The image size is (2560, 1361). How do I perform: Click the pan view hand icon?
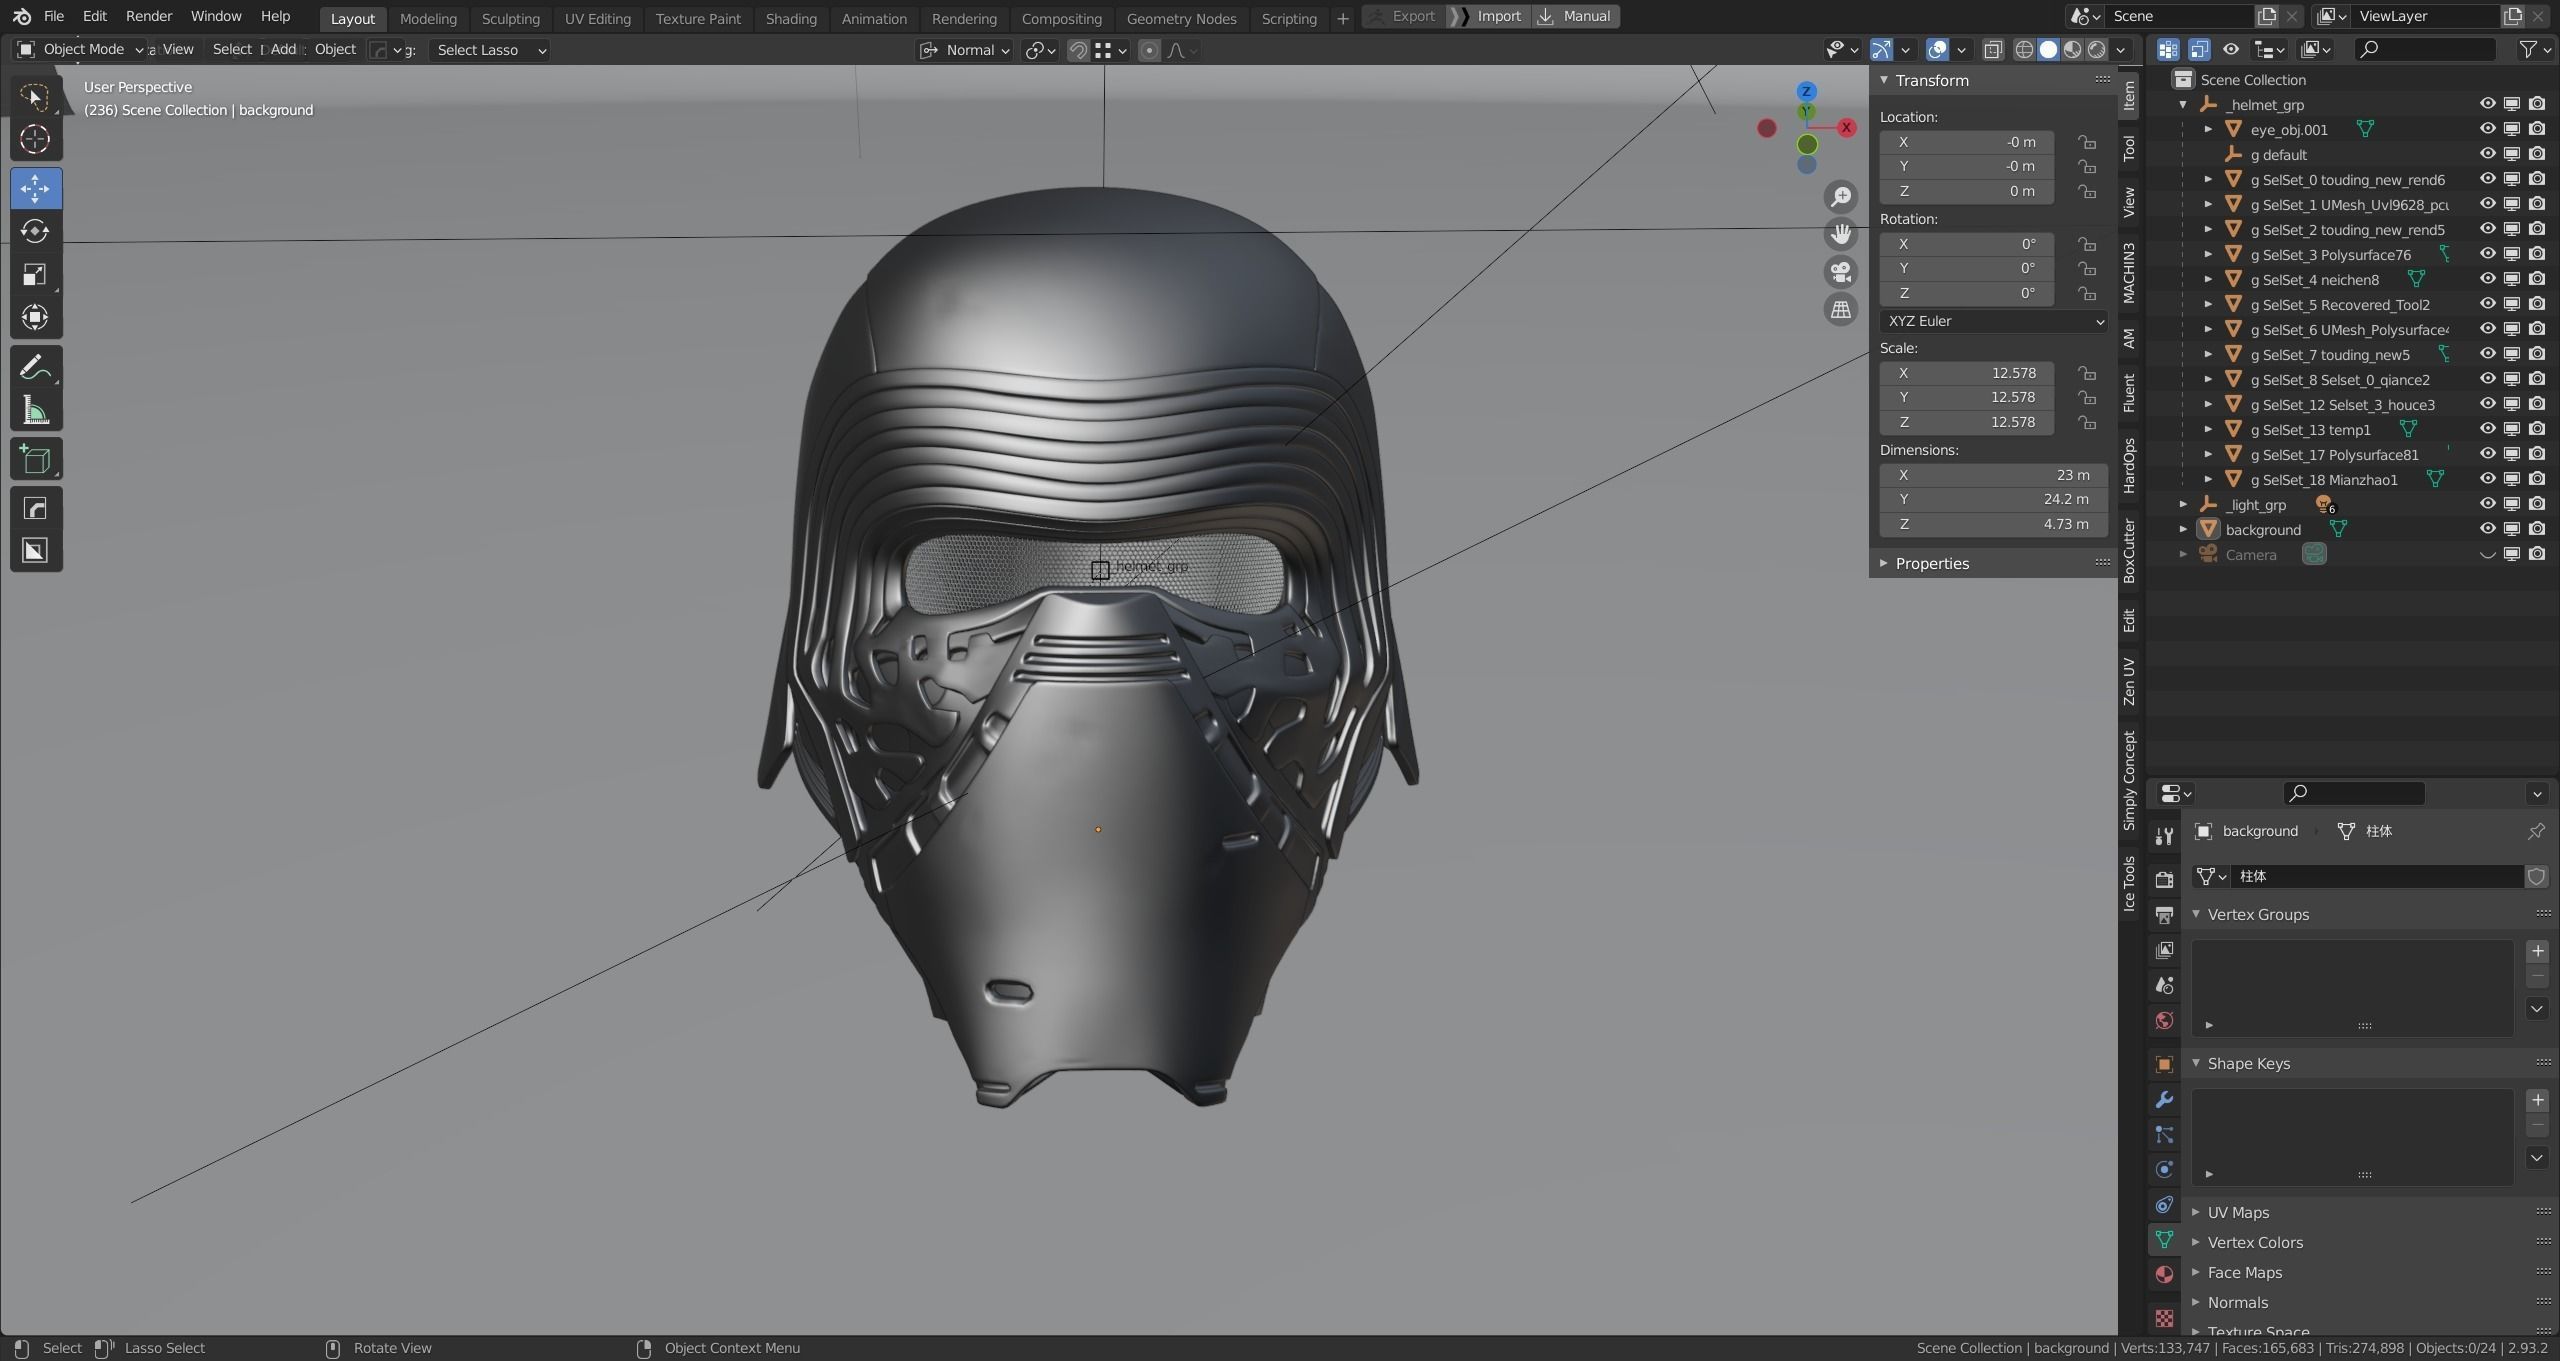pyautogui.click(x=1840, y=234)
